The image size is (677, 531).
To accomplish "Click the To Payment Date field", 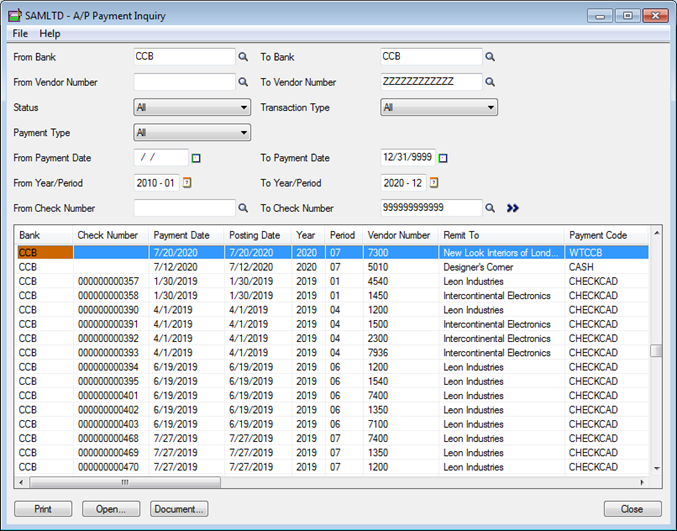I will pyautogui.click(x=408, y=158).
